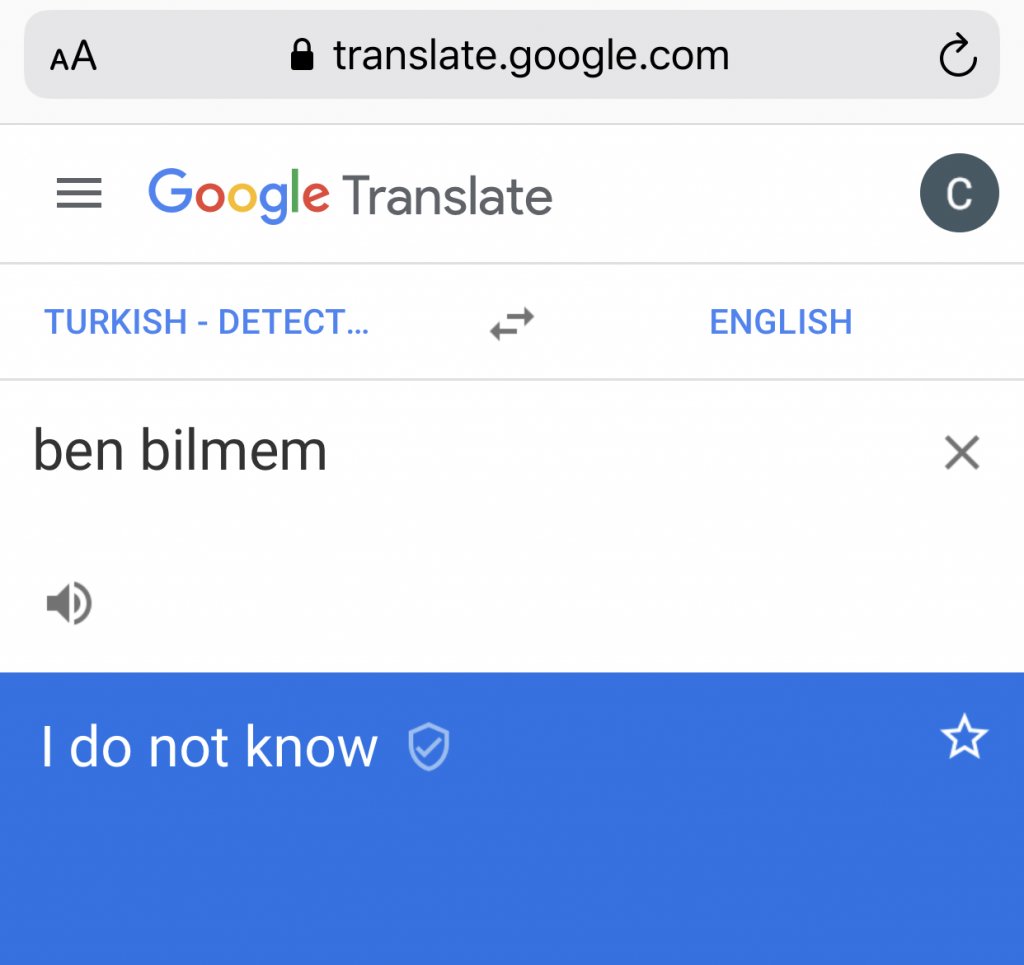Screen dimensions: 1024x965
Task: Click the gray Translate word in header
Action: pos(447,196)
